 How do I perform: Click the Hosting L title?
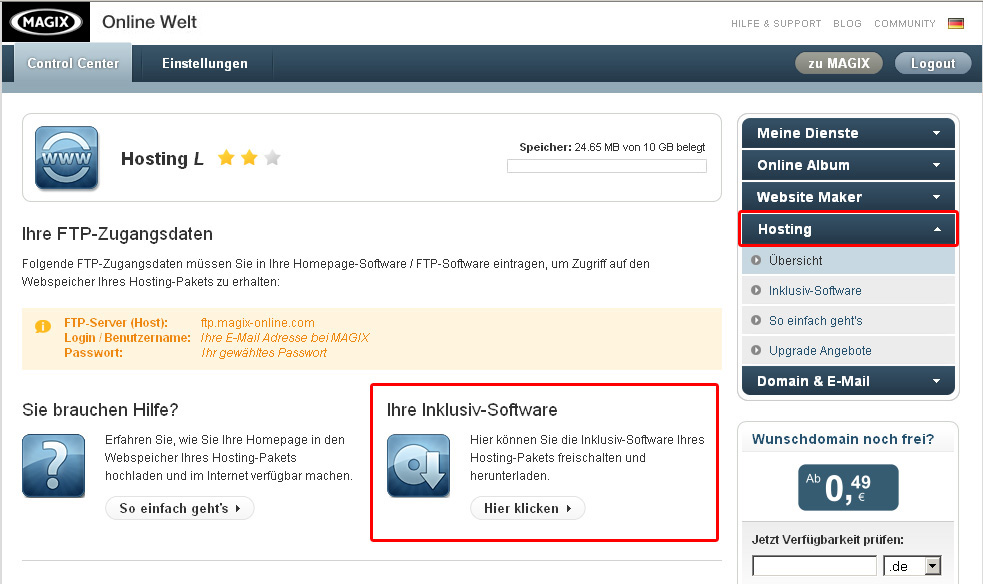point(162,159)
